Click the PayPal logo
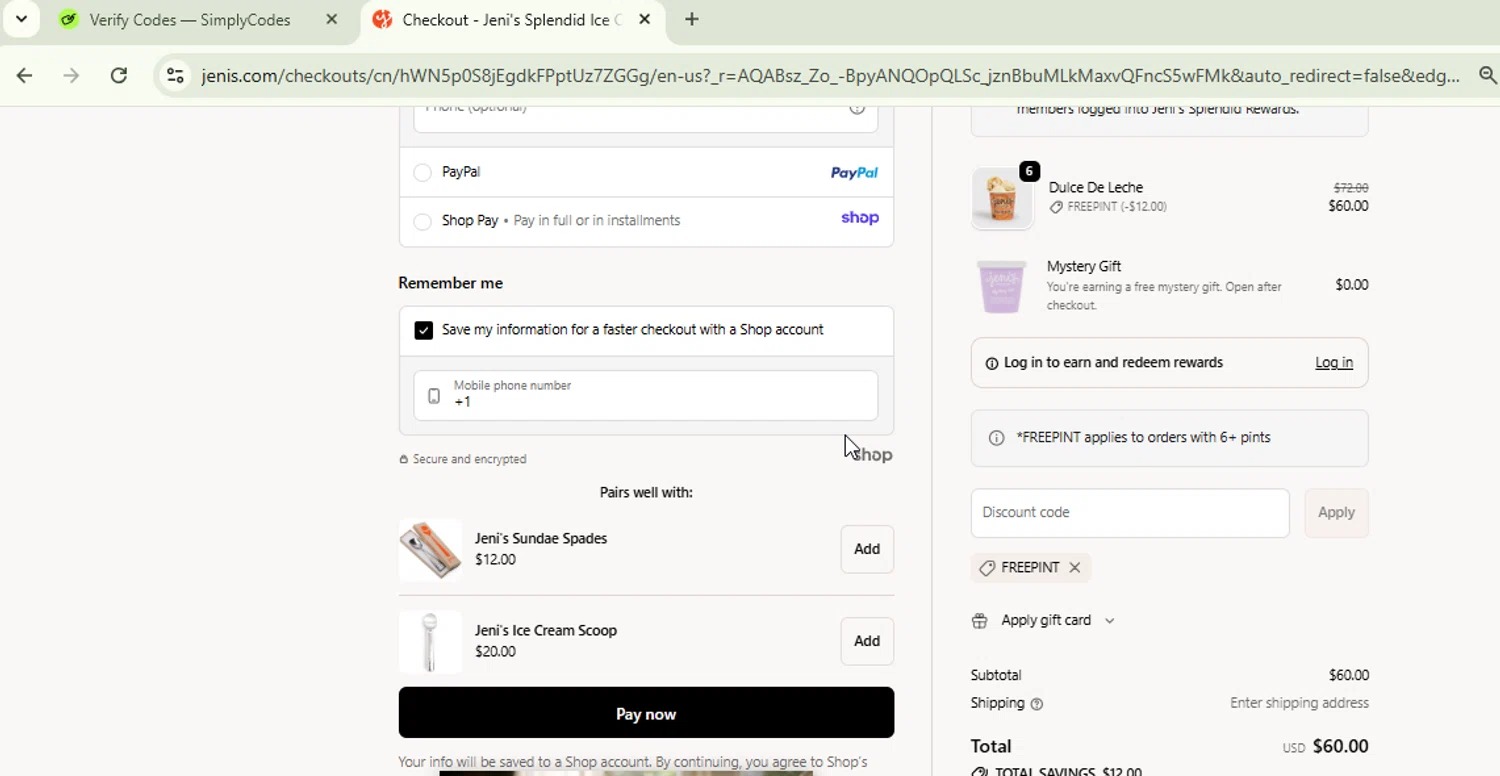The image size is (1500, 776). pos(854,173)
